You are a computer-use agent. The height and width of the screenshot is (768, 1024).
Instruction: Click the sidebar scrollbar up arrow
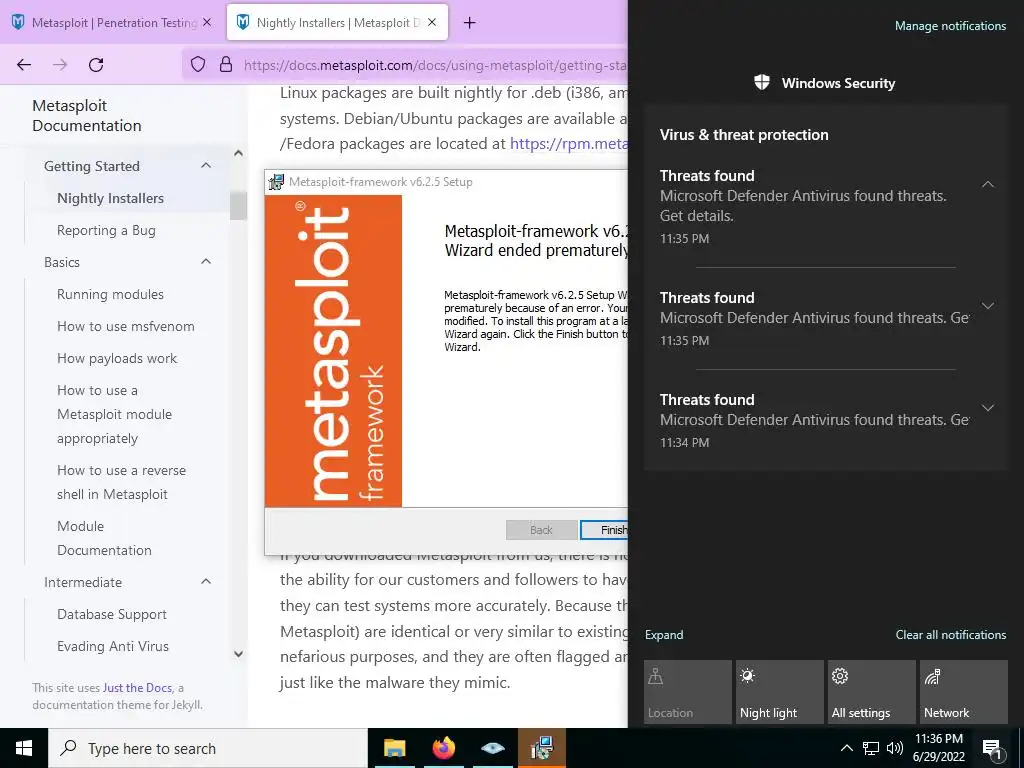point(238,153)
